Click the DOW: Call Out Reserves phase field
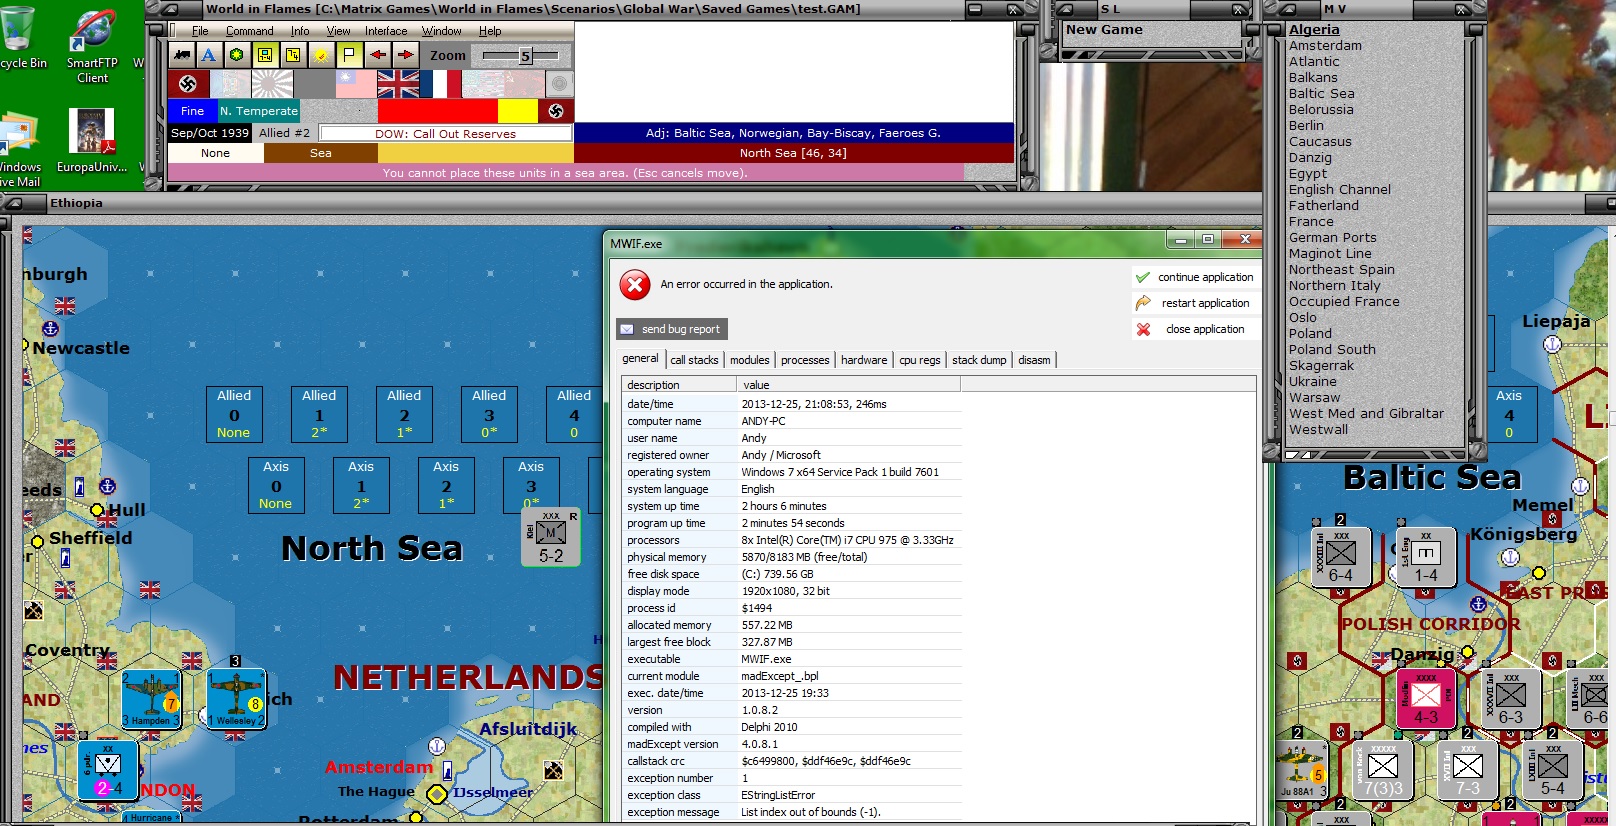Image resolution: width=1616 pixels, height=826 pixels. [x=446, y=133]
